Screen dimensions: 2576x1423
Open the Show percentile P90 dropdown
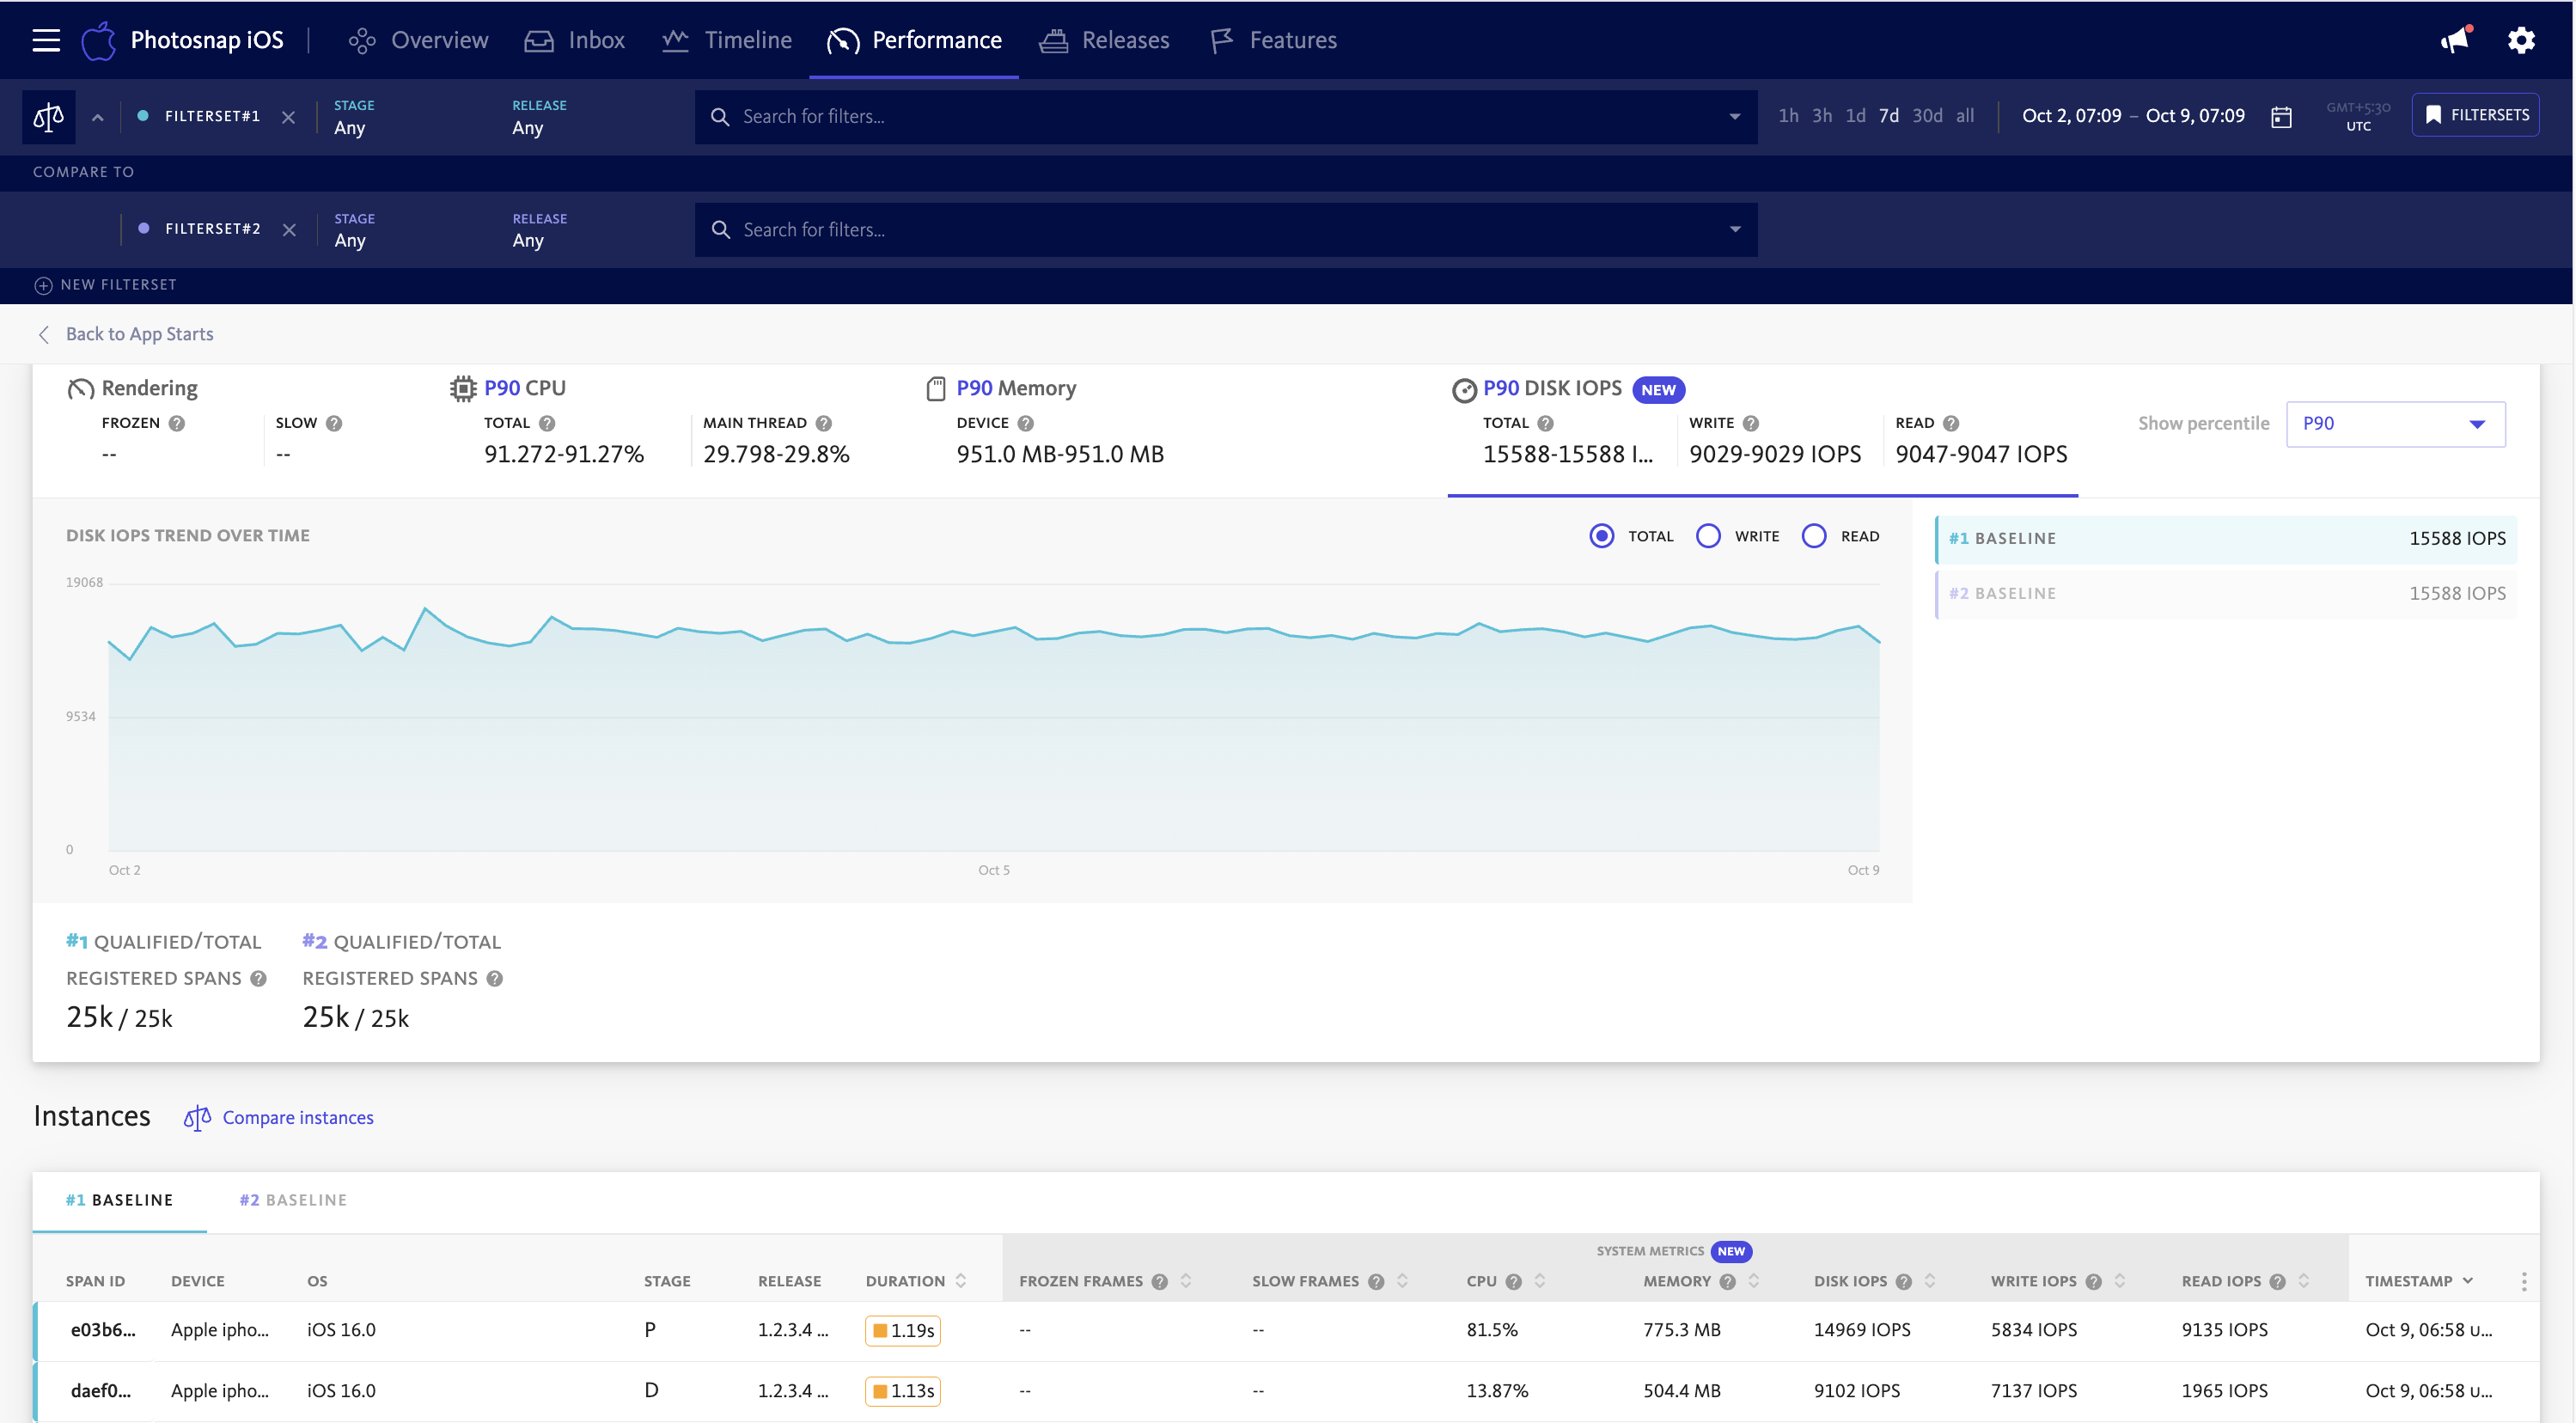(x=2395, y=424)
